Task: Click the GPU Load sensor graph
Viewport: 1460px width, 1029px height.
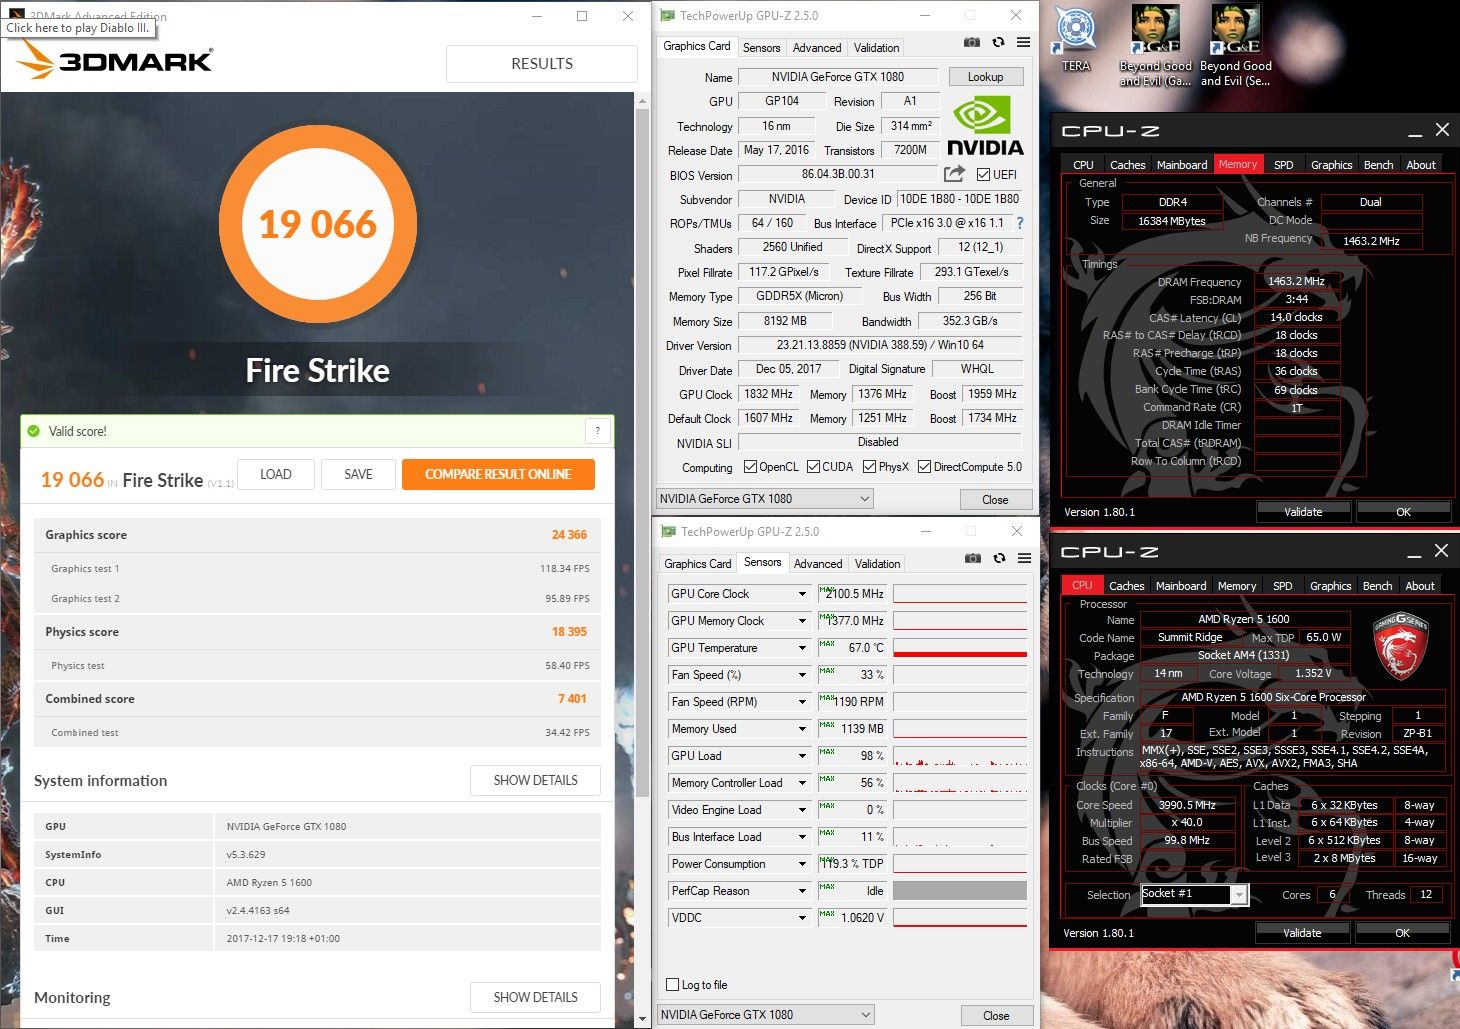Action: click(x=960, y=756)
